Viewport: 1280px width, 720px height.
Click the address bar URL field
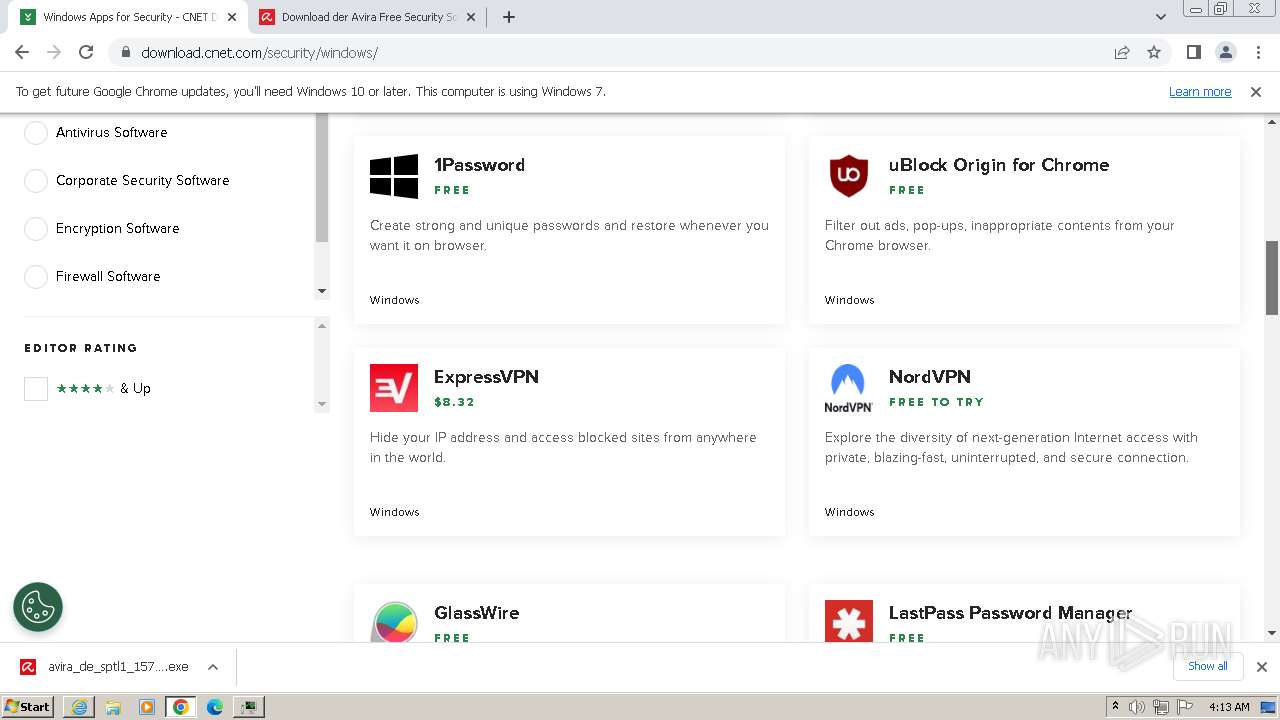618,53
